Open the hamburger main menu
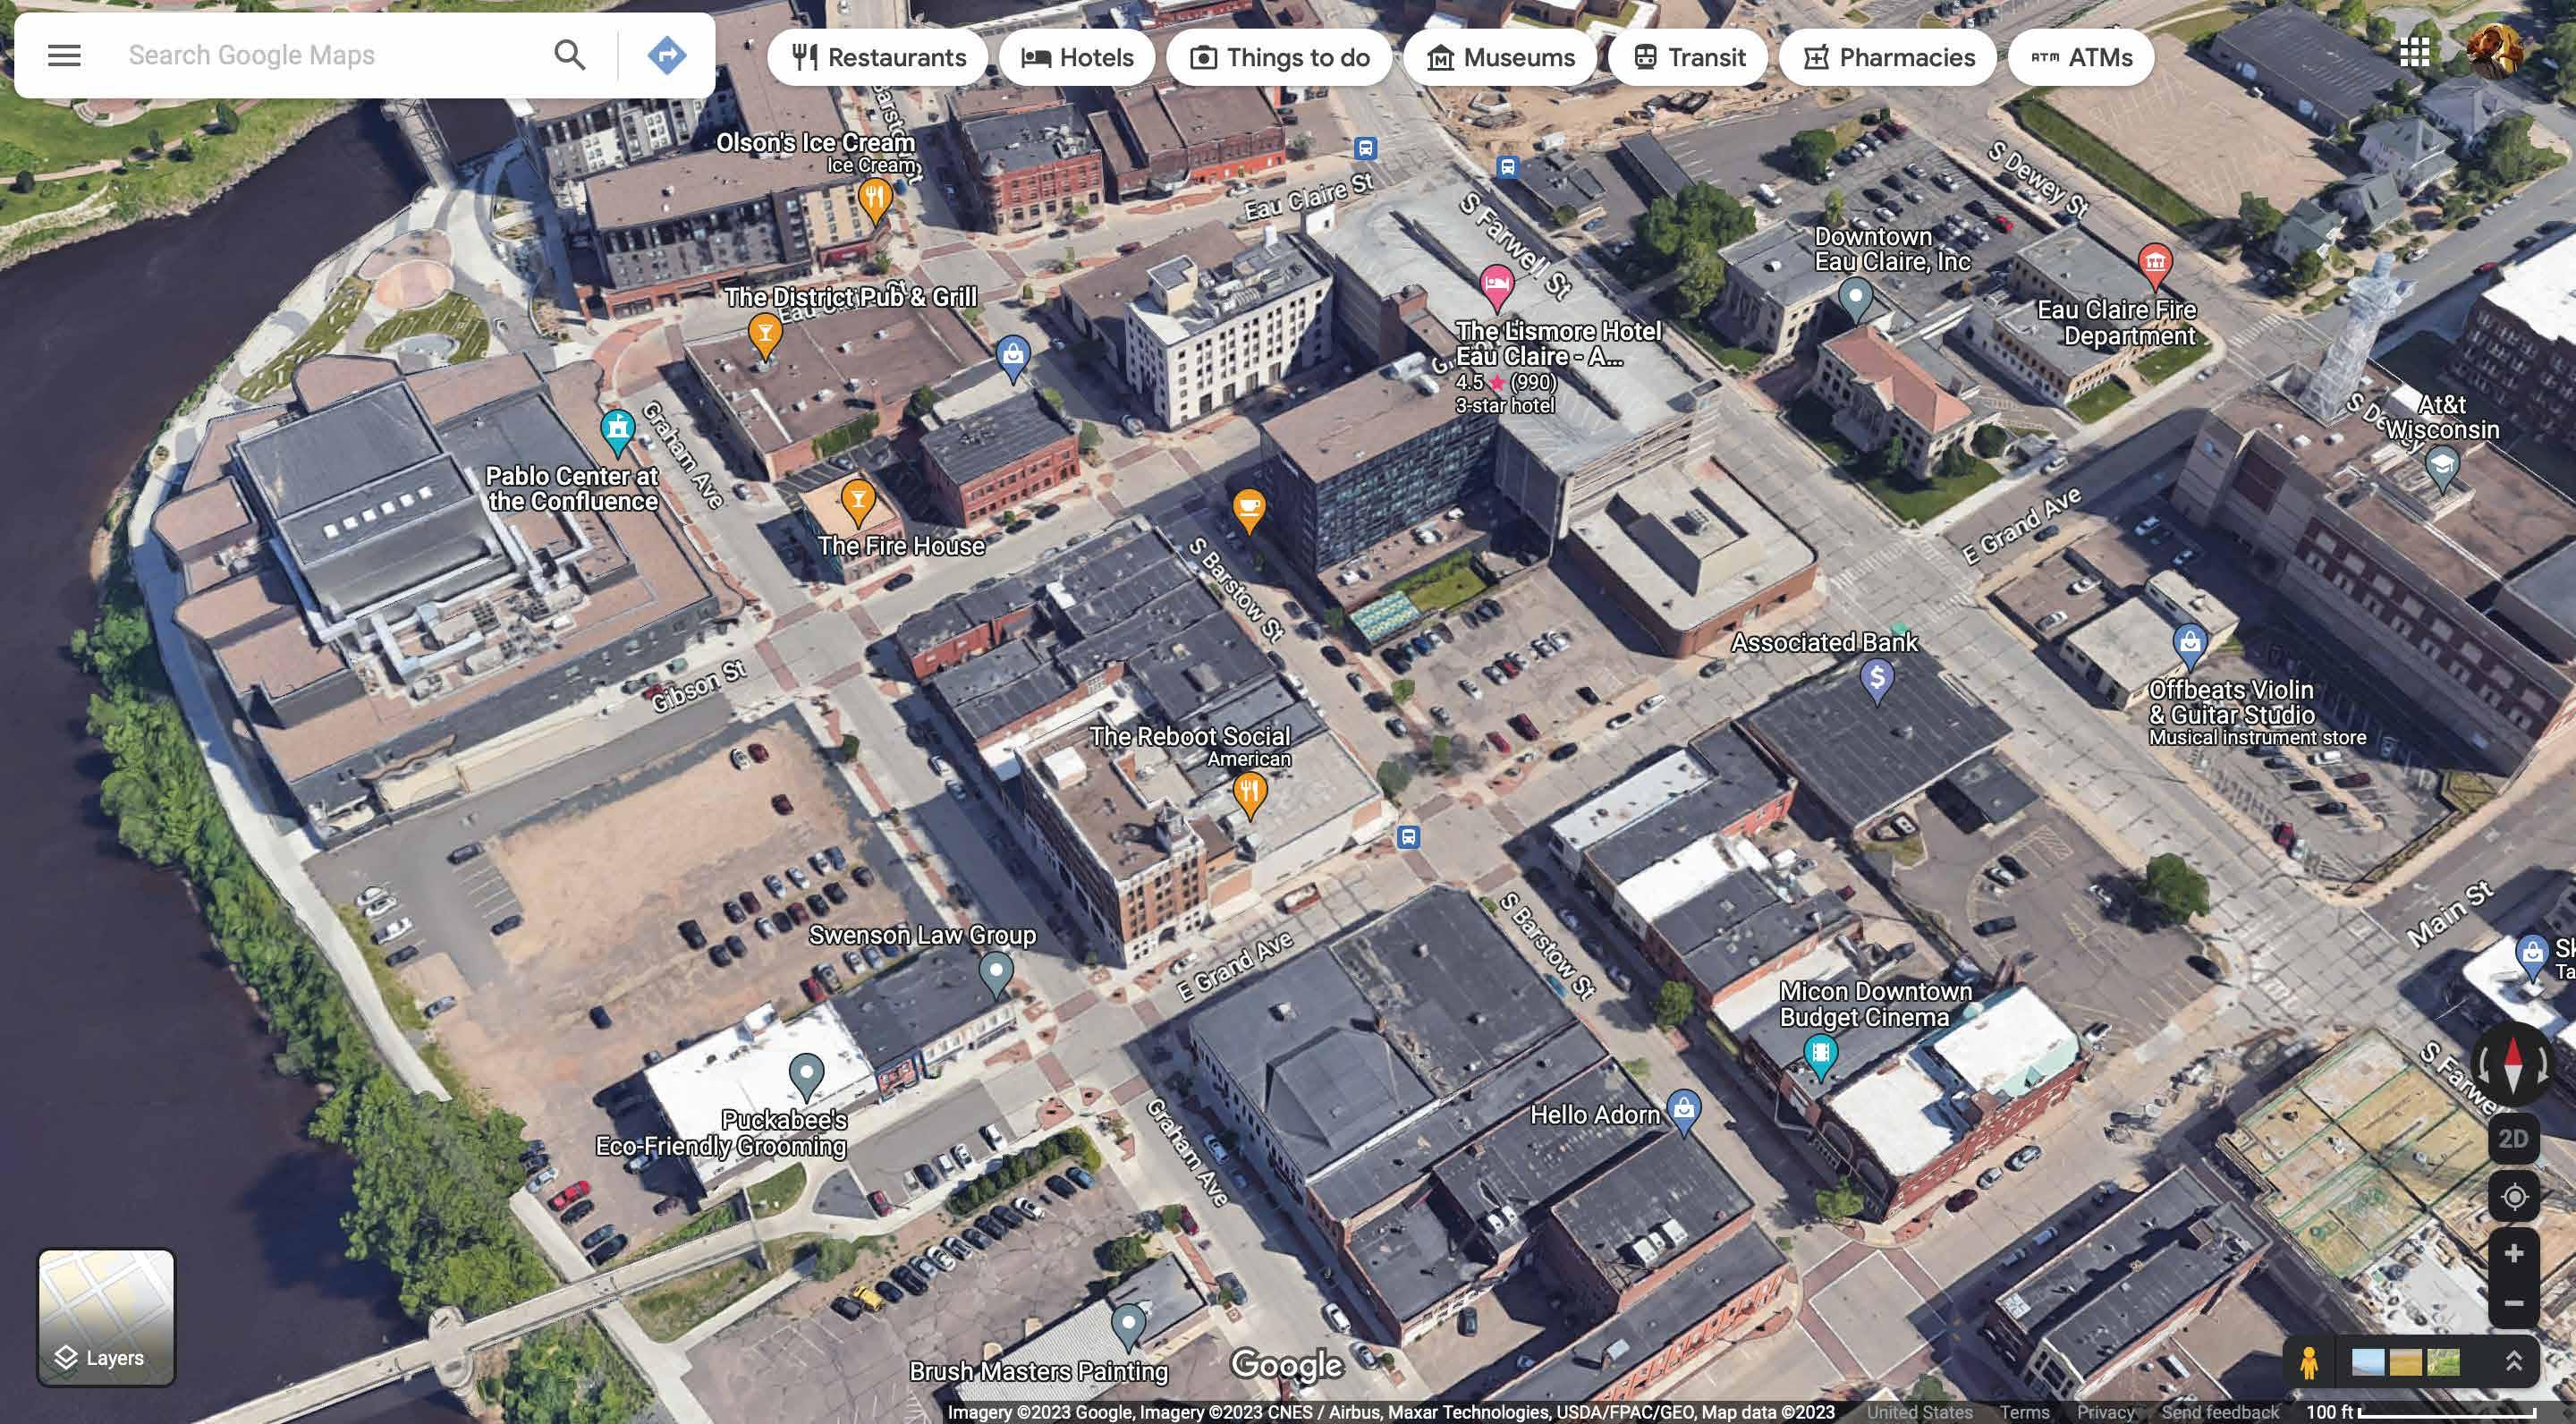The width and height of the screenshot is (2576, 1424). 64,55
